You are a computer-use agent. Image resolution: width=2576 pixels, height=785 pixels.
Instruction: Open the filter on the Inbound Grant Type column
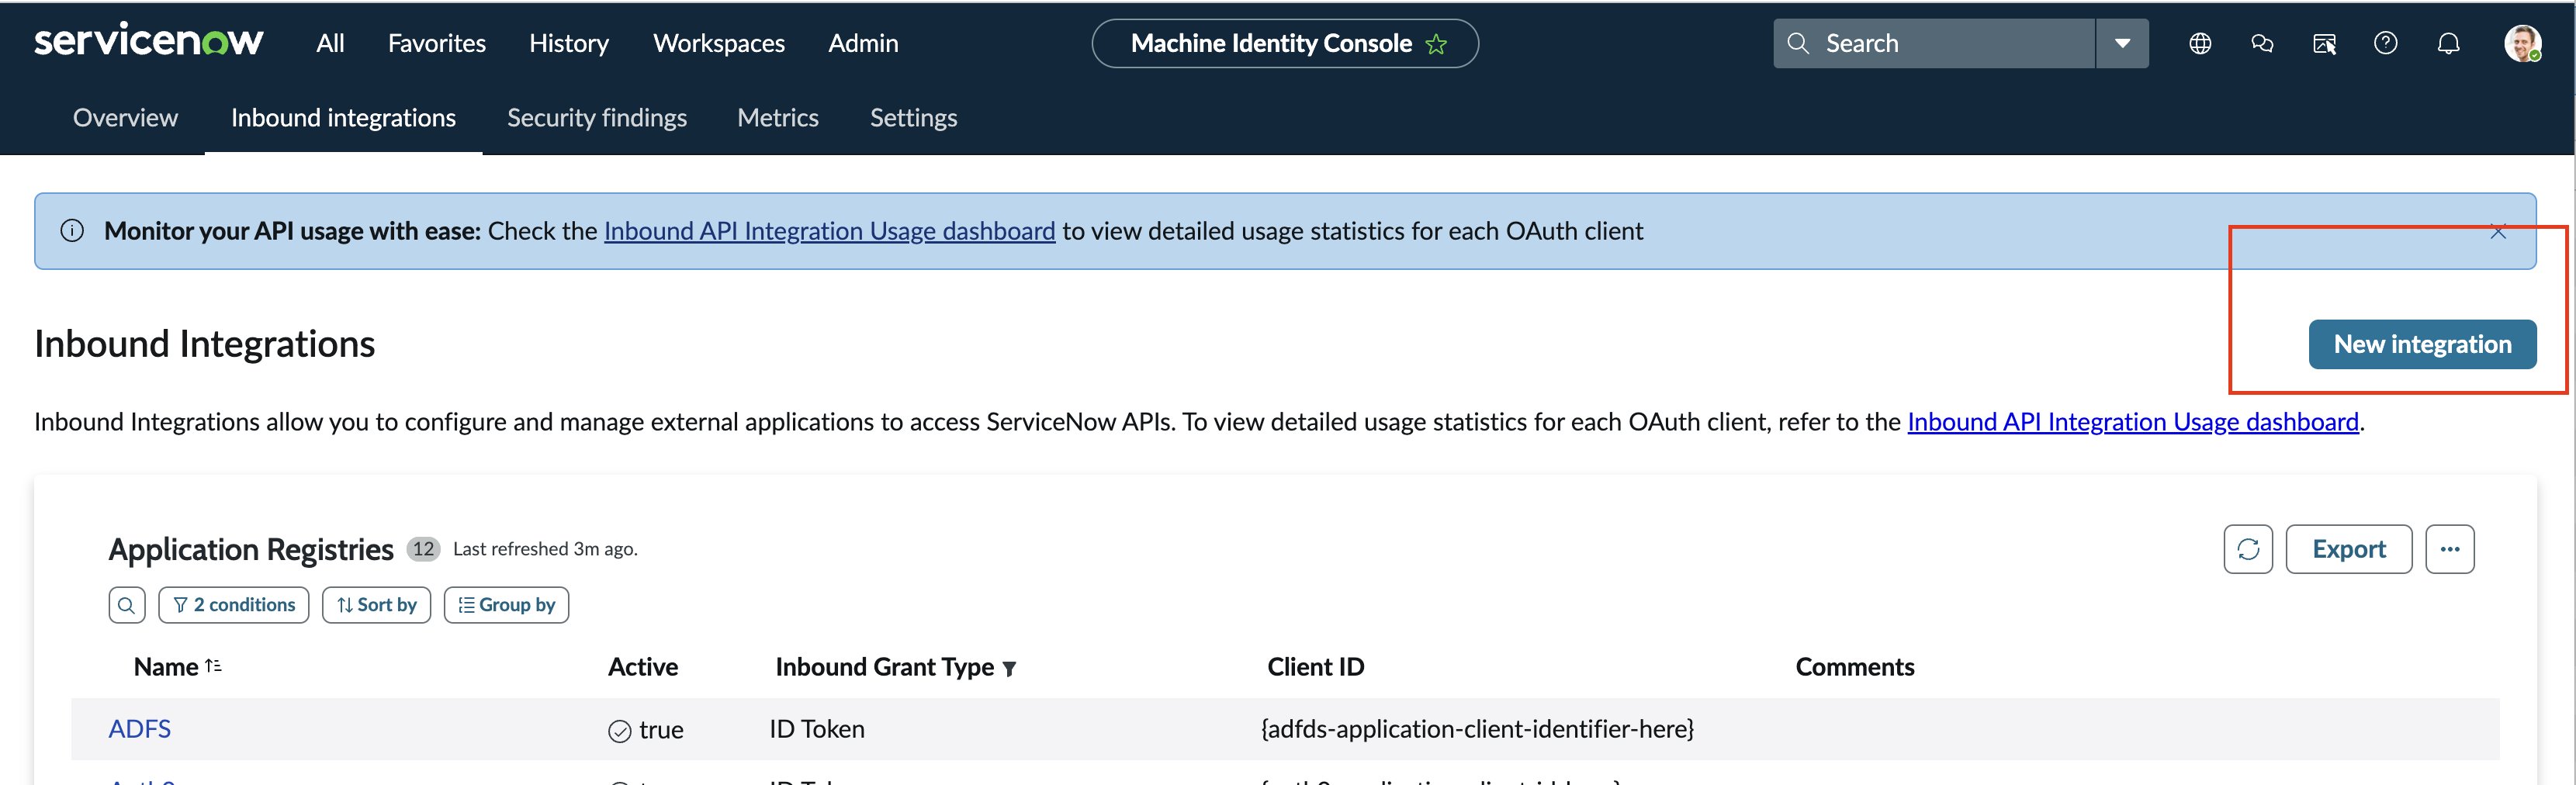point(1010,667)
